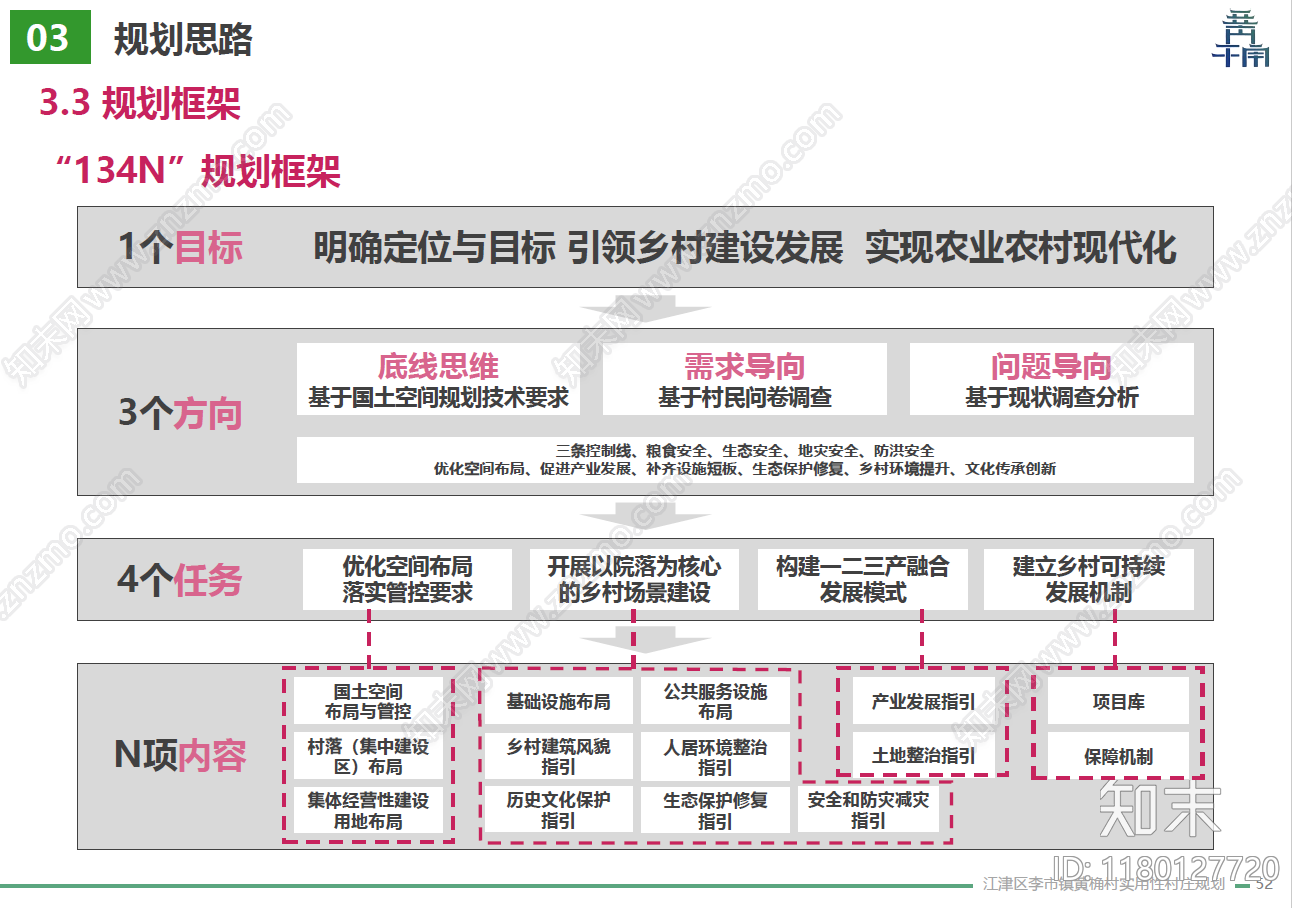The height and width of the screenshot is (908, 1292).
Task: Click the 构建一二三产融合发展模式 box
Action: click(x=862, y=579)
